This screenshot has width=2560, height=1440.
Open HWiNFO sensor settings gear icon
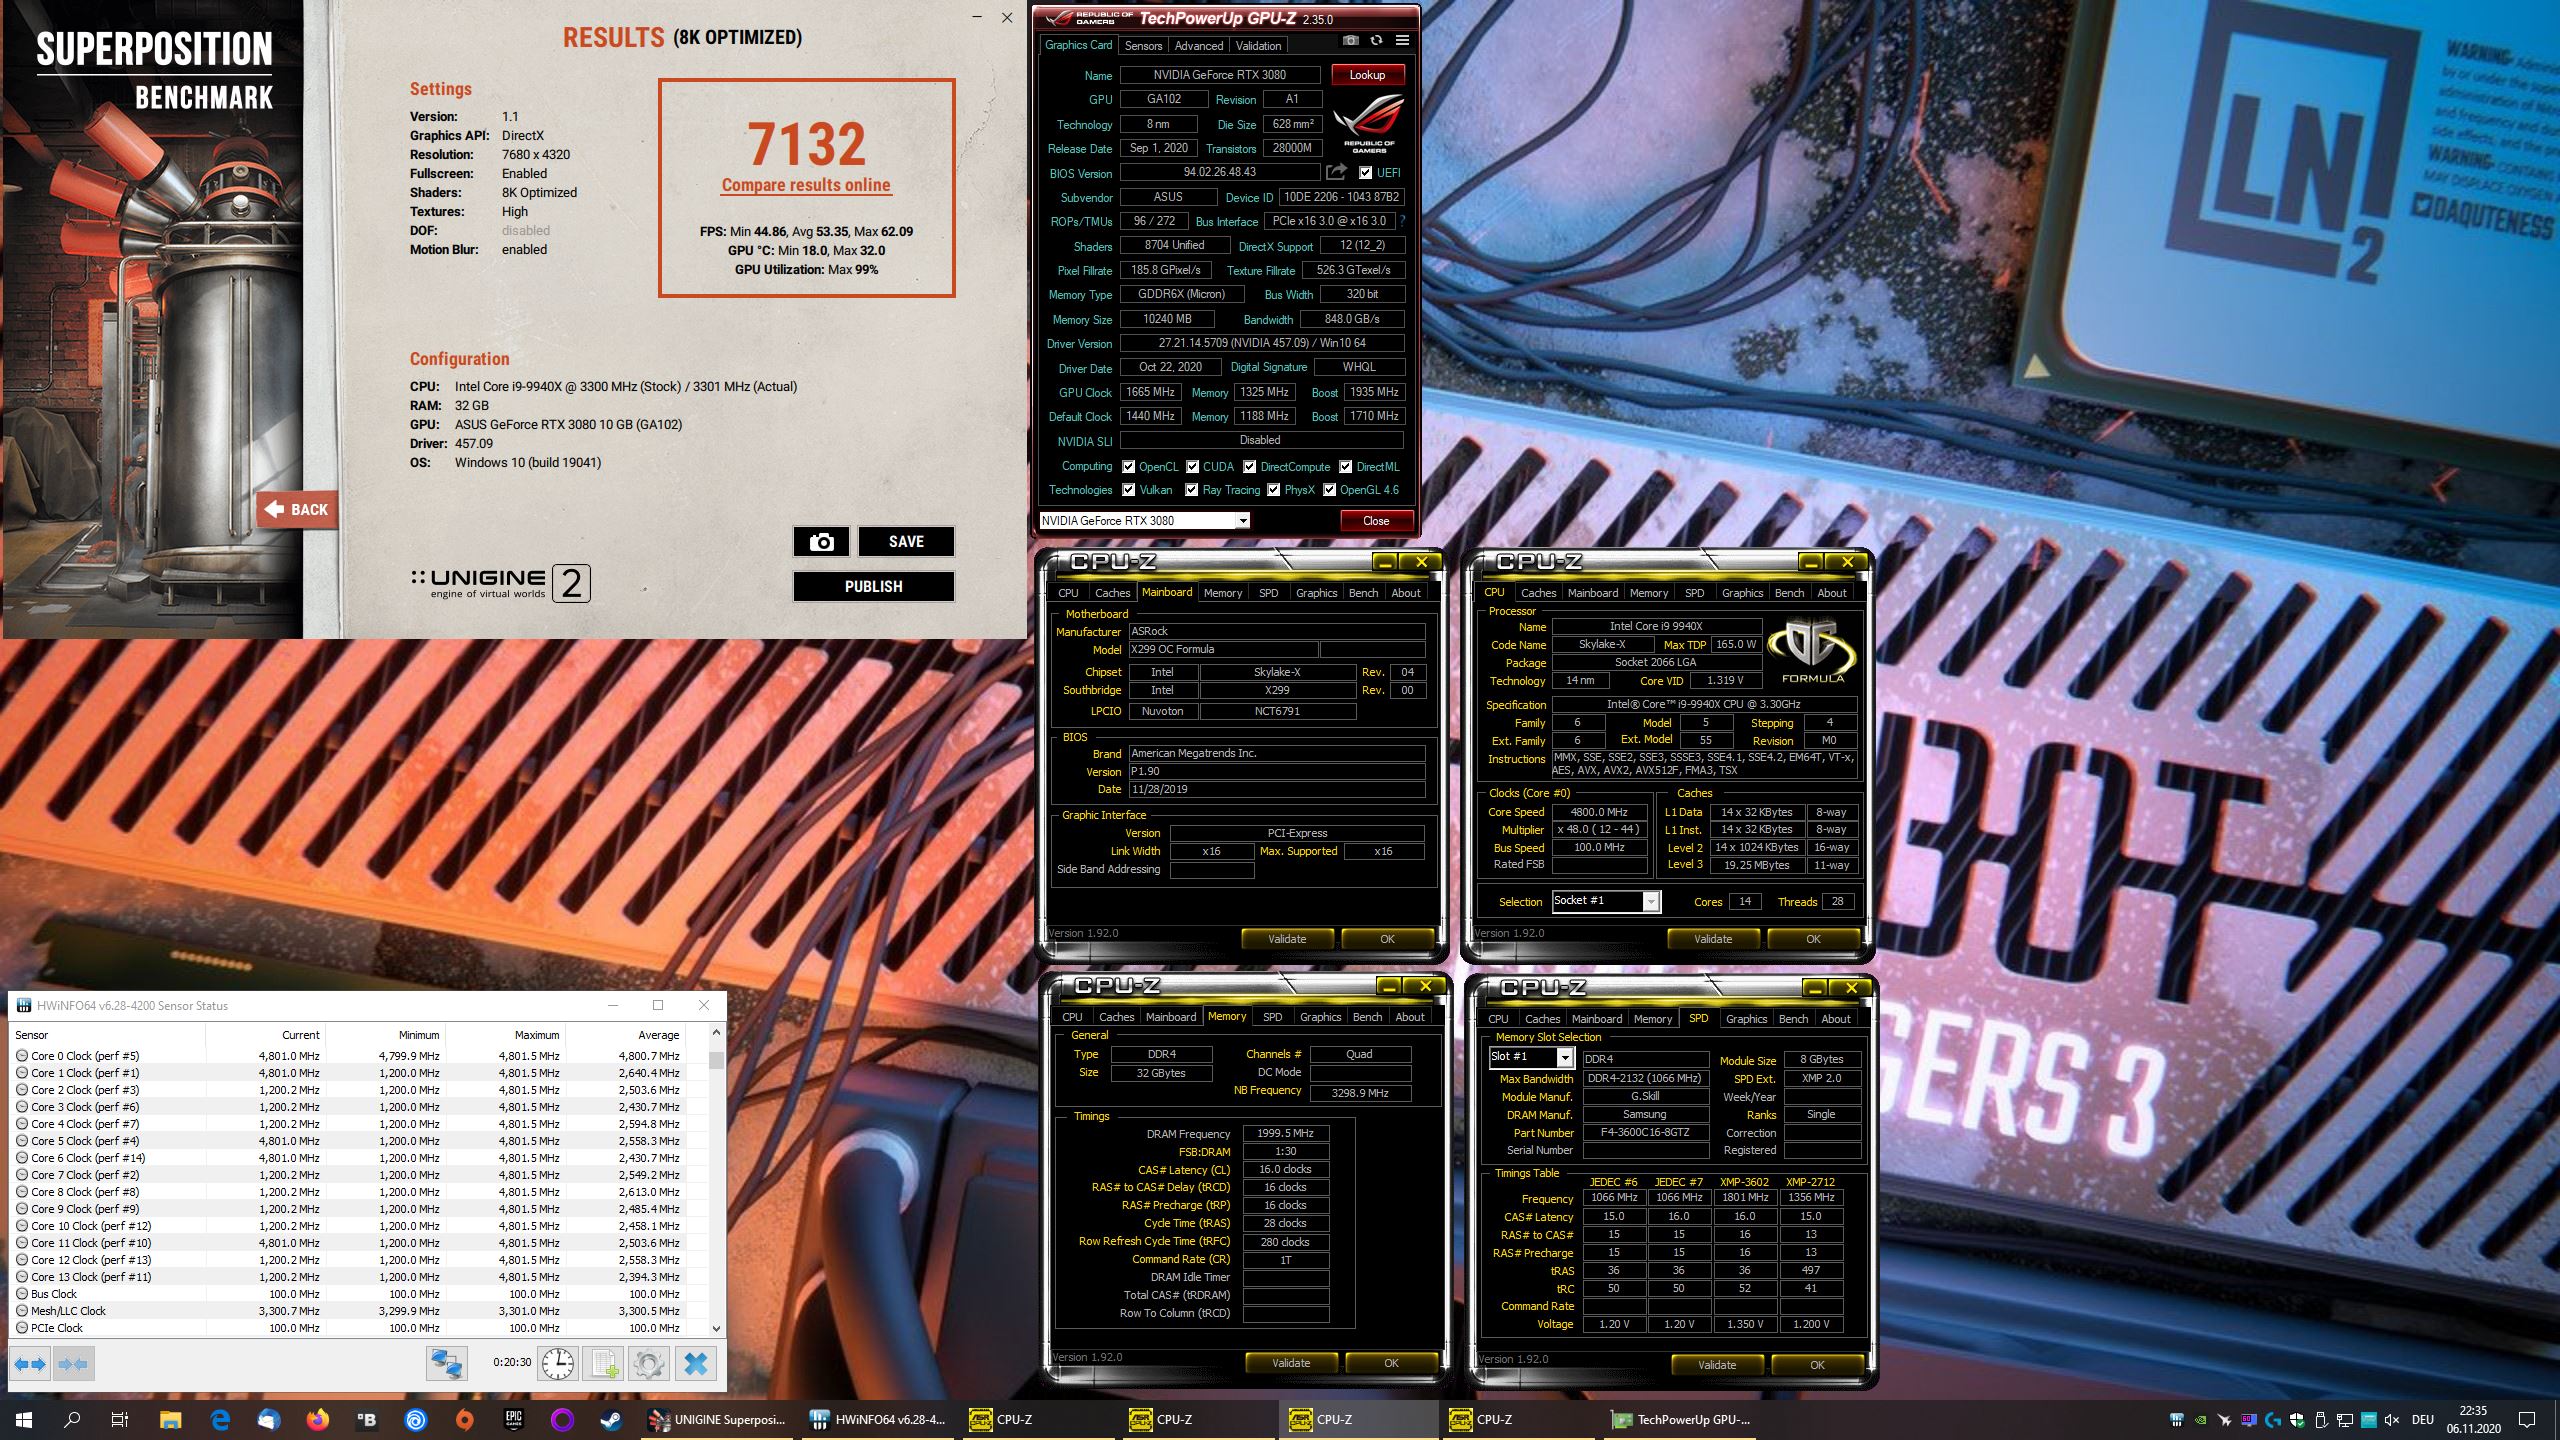(648, 1363)
